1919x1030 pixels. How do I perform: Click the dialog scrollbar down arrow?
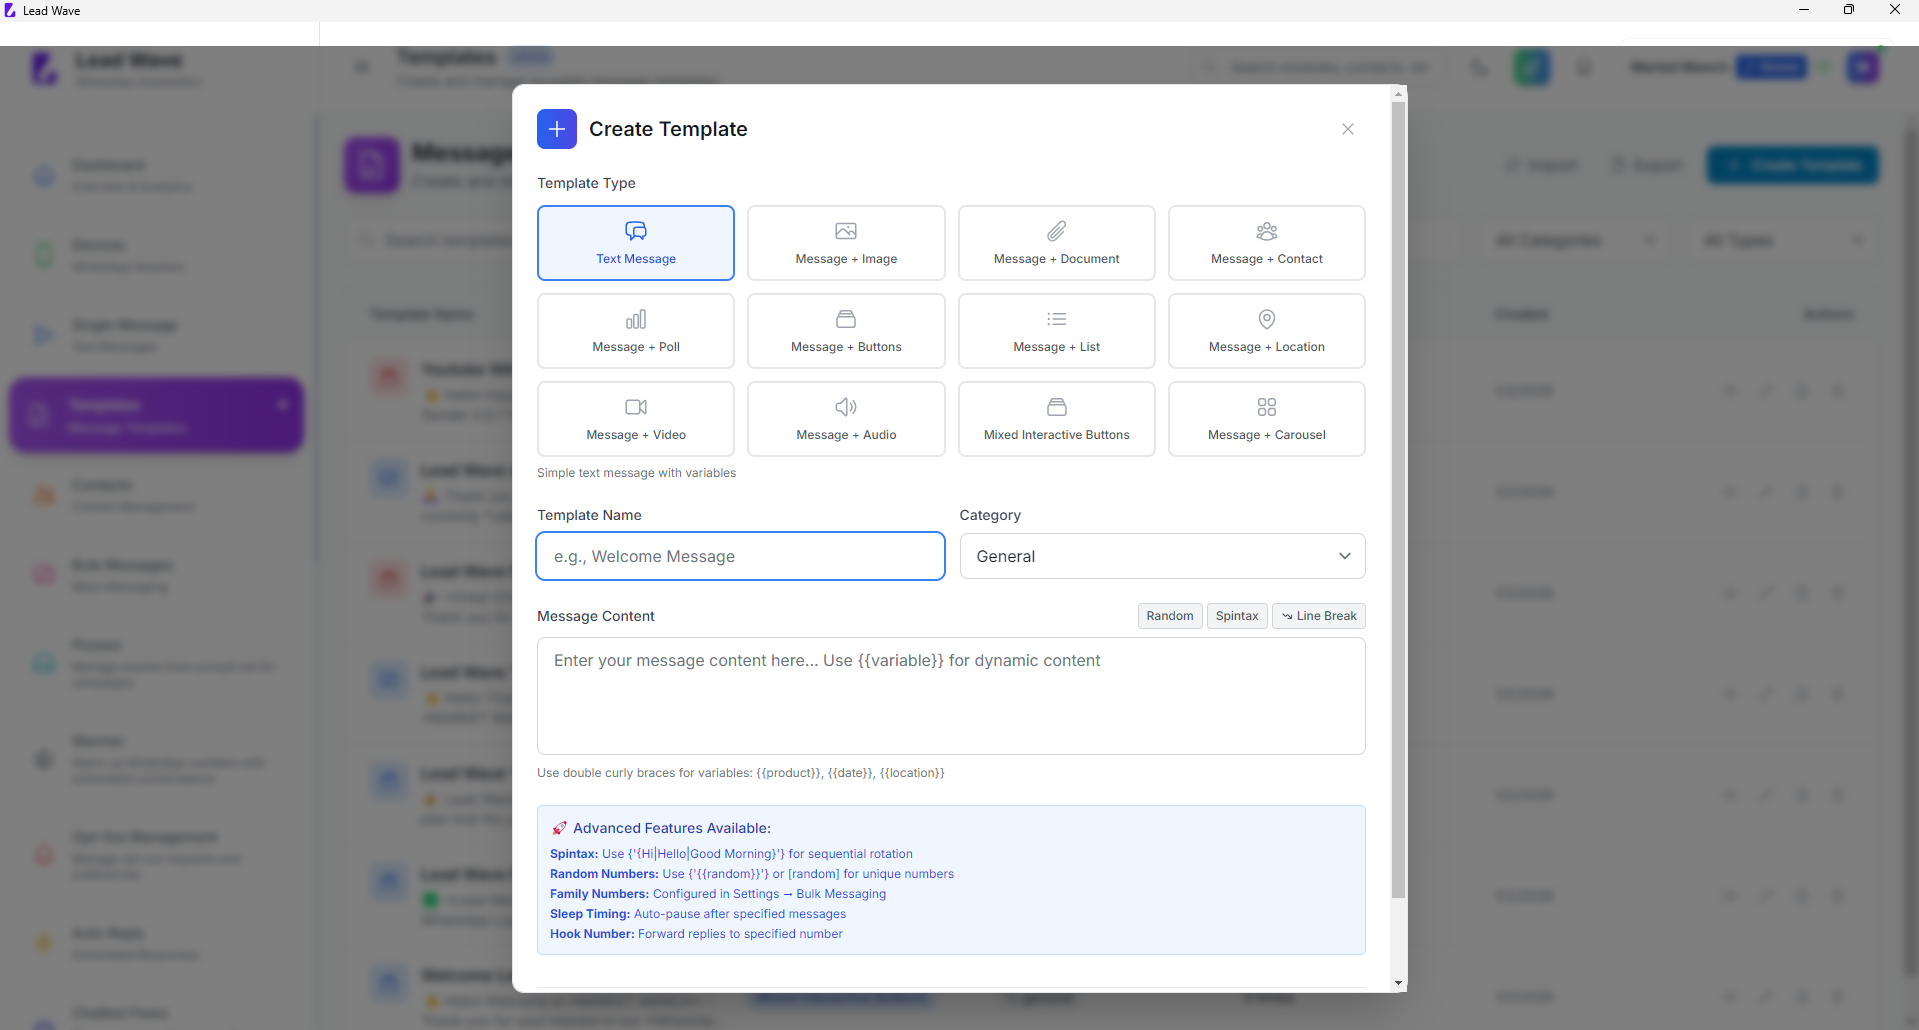(1398, 983)
